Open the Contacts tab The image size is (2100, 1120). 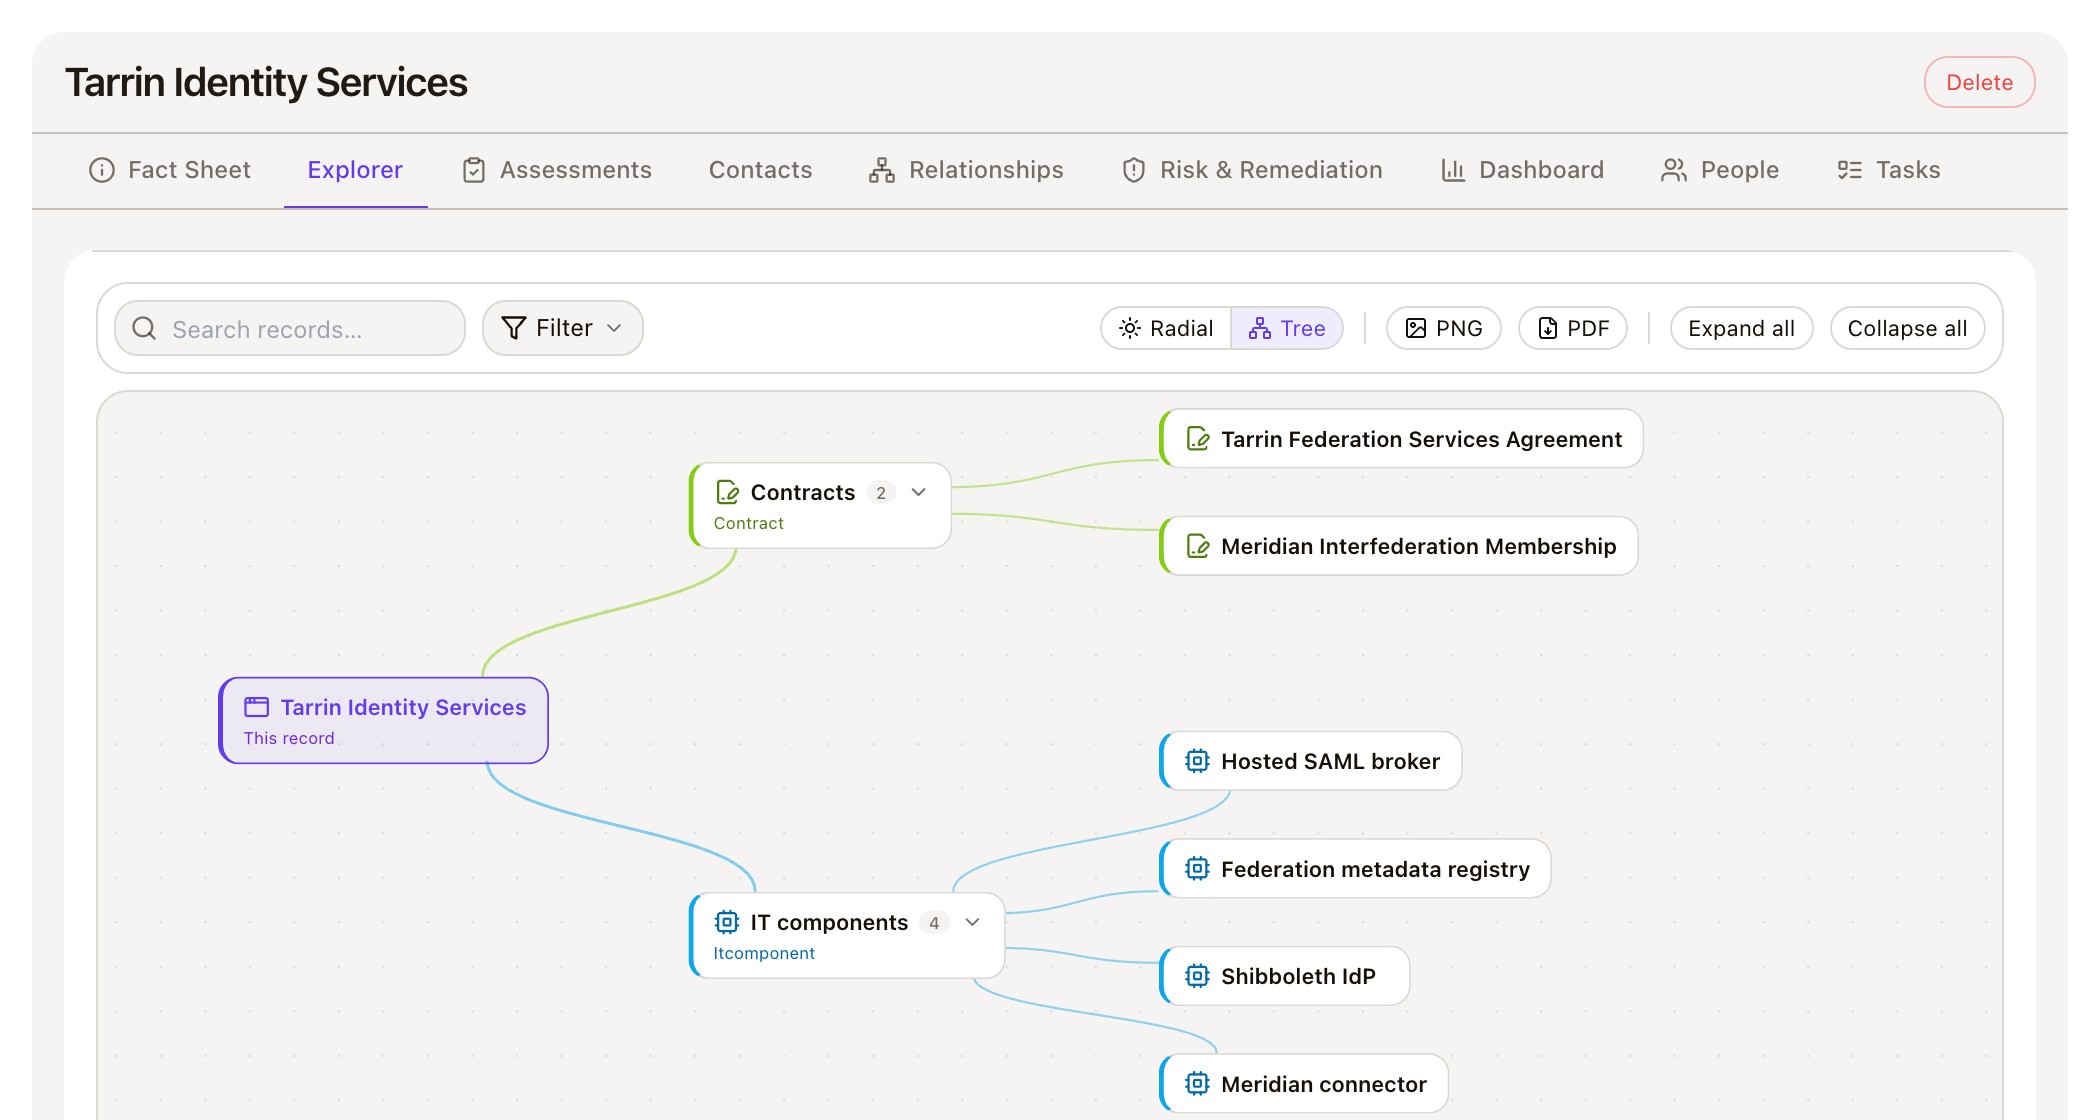pos(761,170)
